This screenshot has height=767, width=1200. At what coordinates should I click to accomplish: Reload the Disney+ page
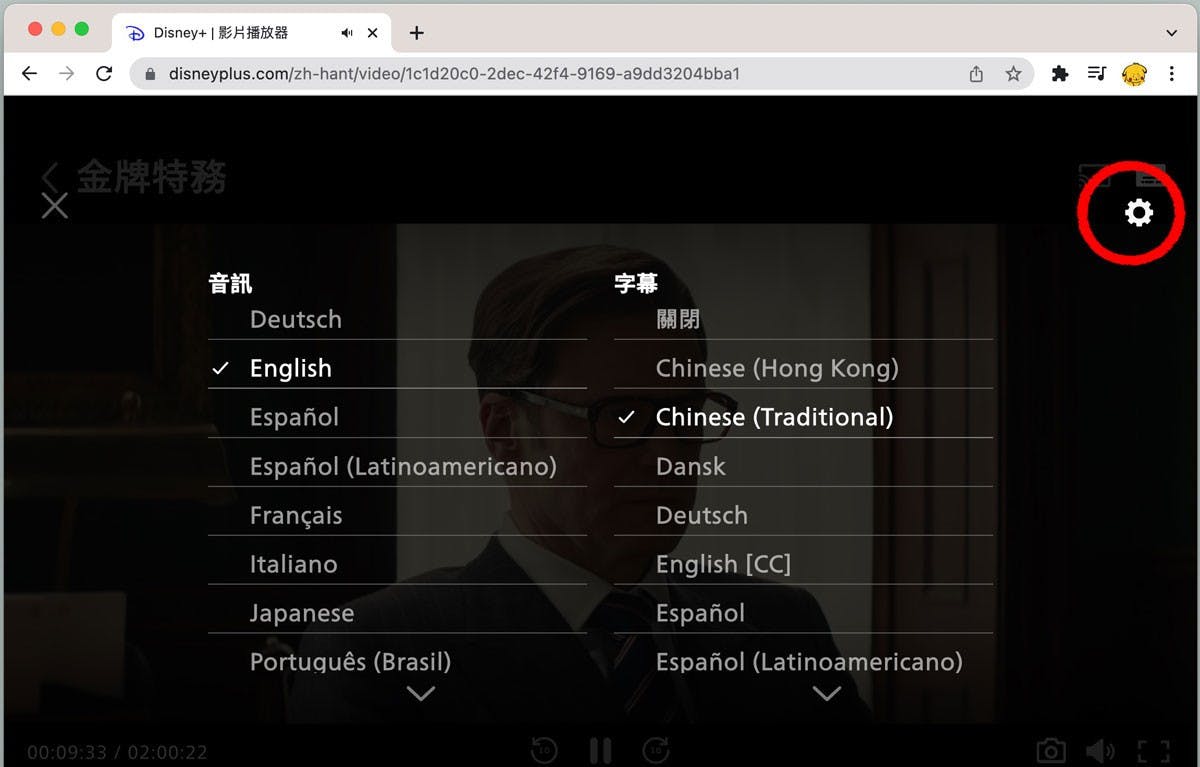104,74
